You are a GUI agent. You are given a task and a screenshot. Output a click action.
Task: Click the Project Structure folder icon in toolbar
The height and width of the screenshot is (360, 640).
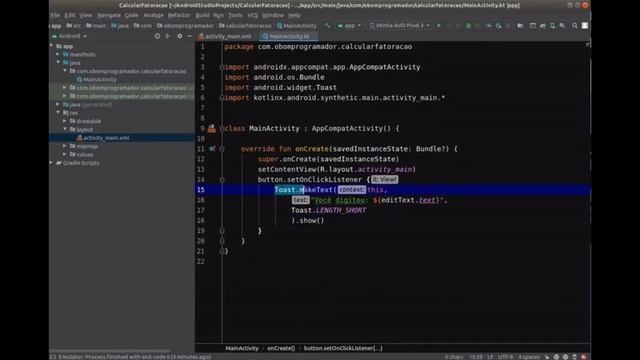click(x=520, y=25)
